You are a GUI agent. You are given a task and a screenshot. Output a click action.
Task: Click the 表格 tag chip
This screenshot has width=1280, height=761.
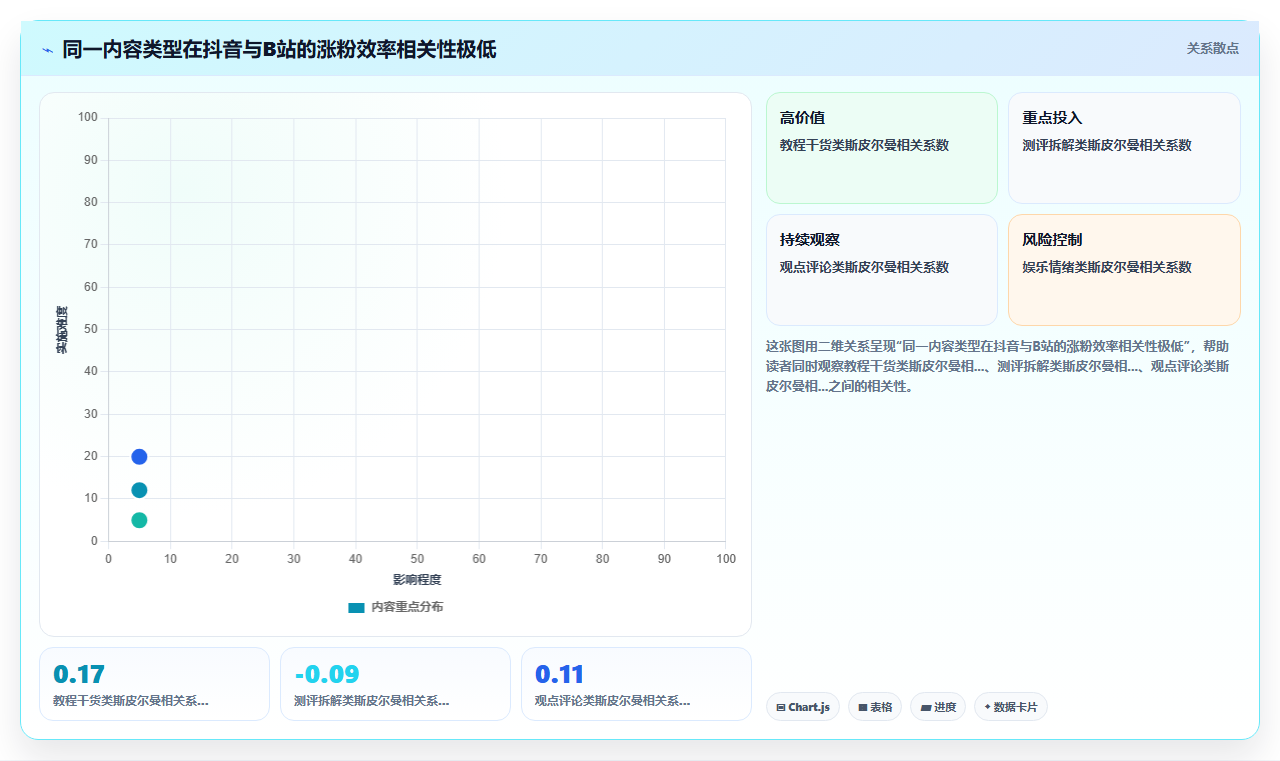point(875,707)
